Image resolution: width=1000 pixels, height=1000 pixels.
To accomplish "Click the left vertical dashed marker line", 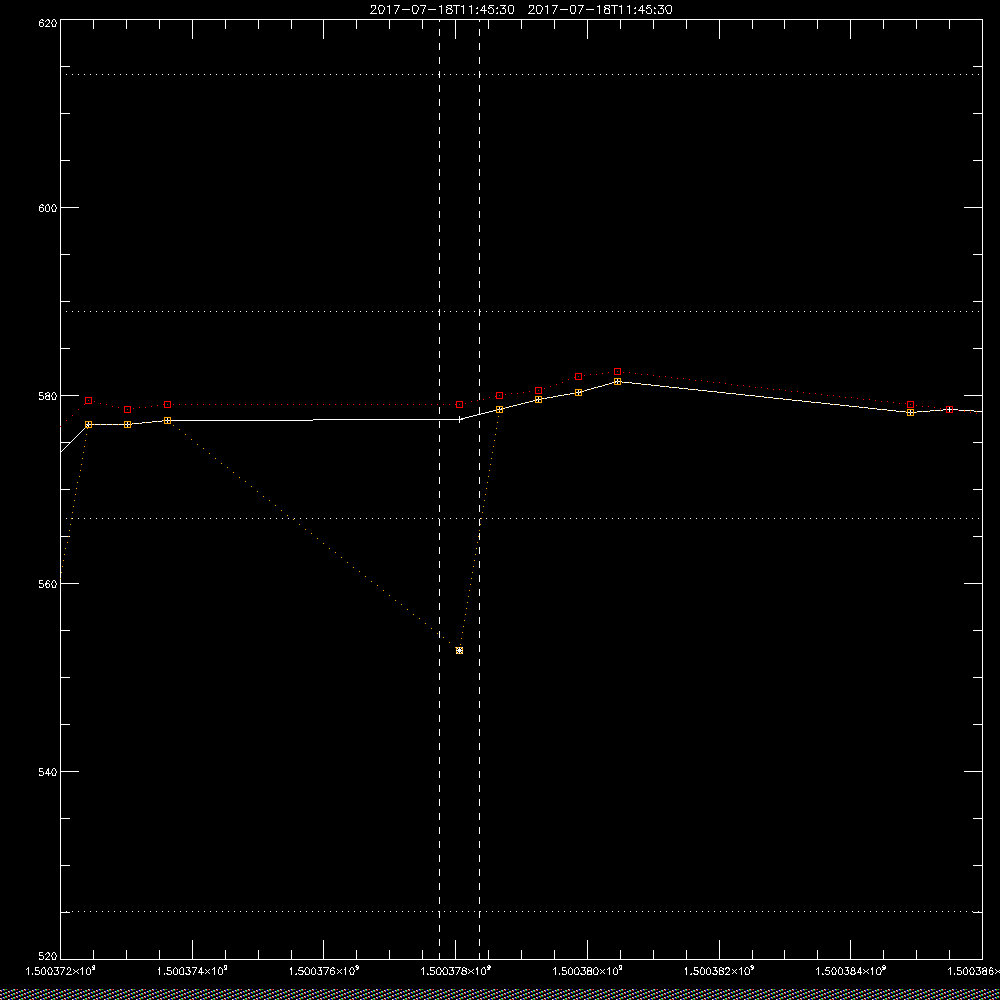I will [439, 488].
